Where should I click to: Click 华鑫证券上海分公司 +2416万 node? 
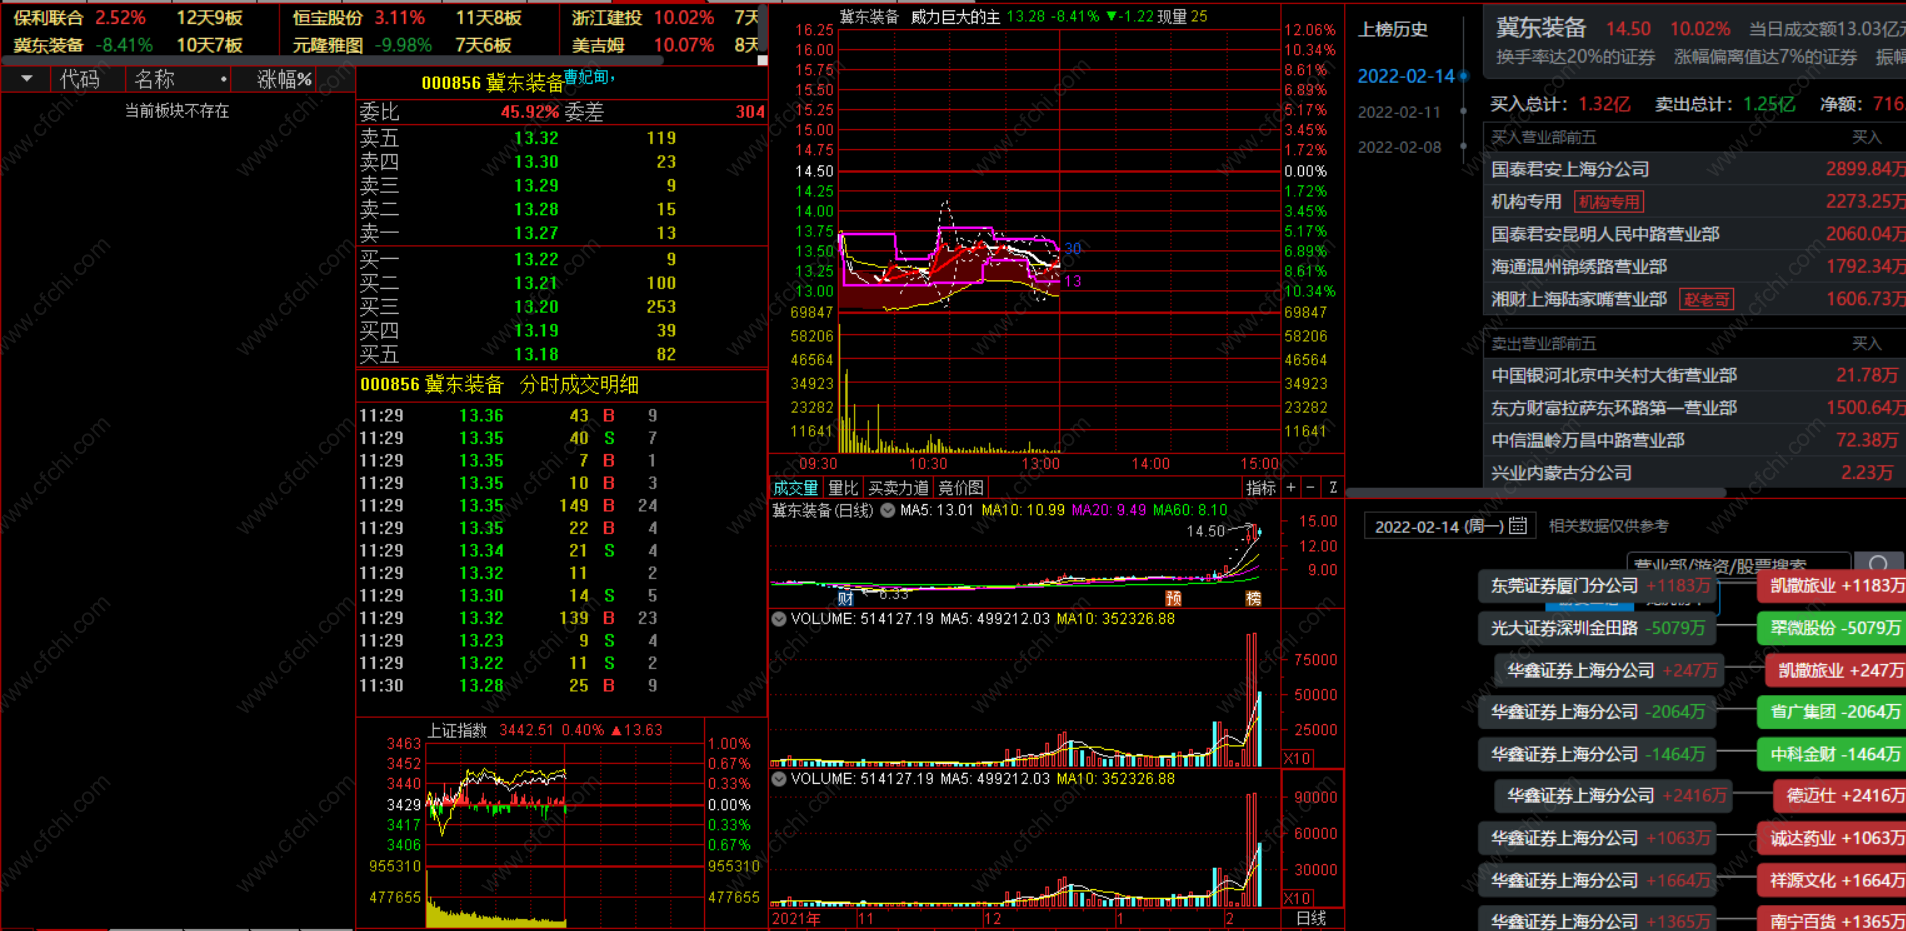coord(1615,796)
